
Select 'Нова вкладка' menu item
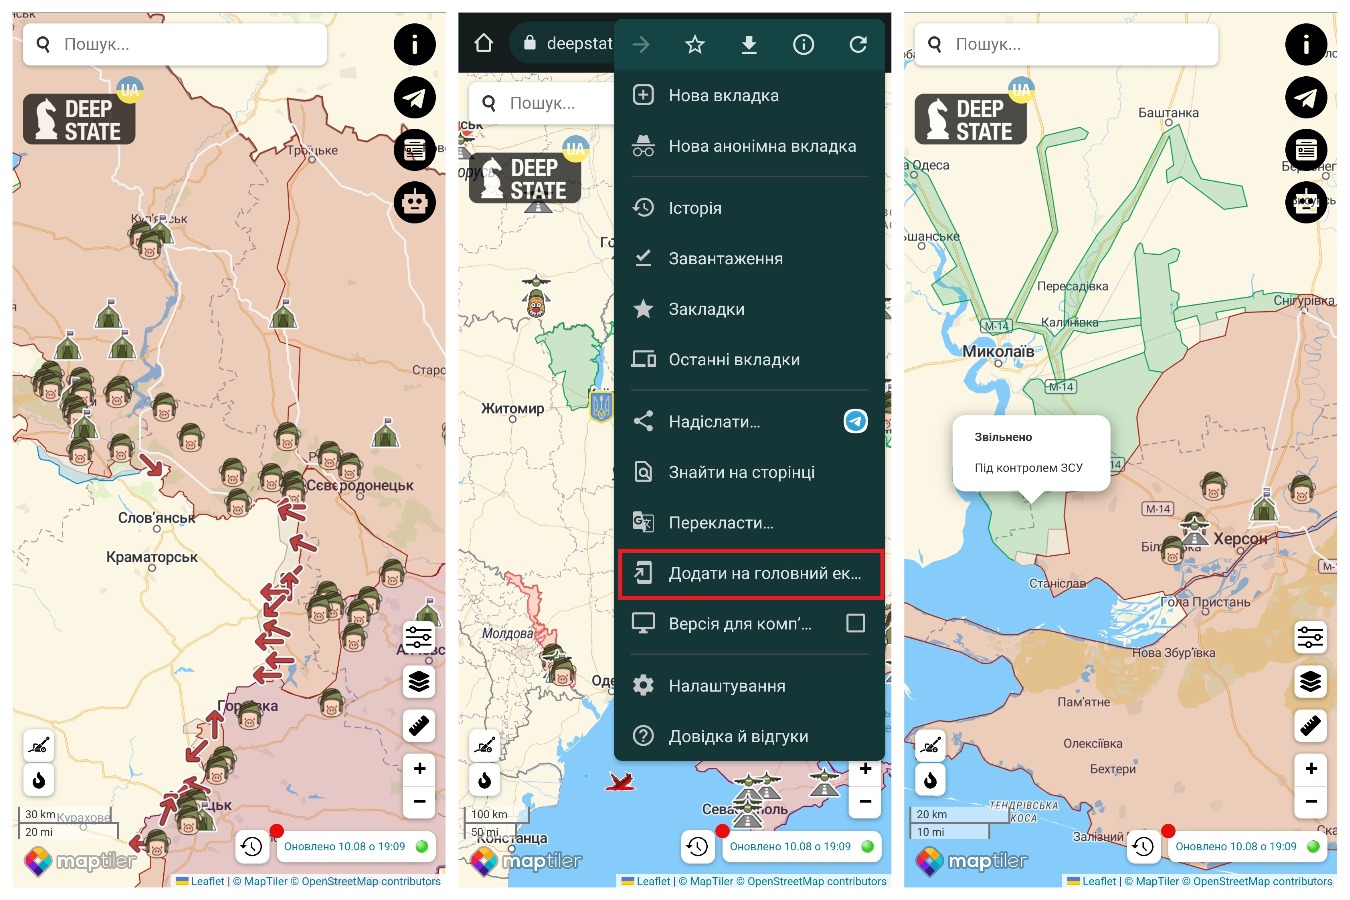tap(750, 96)
